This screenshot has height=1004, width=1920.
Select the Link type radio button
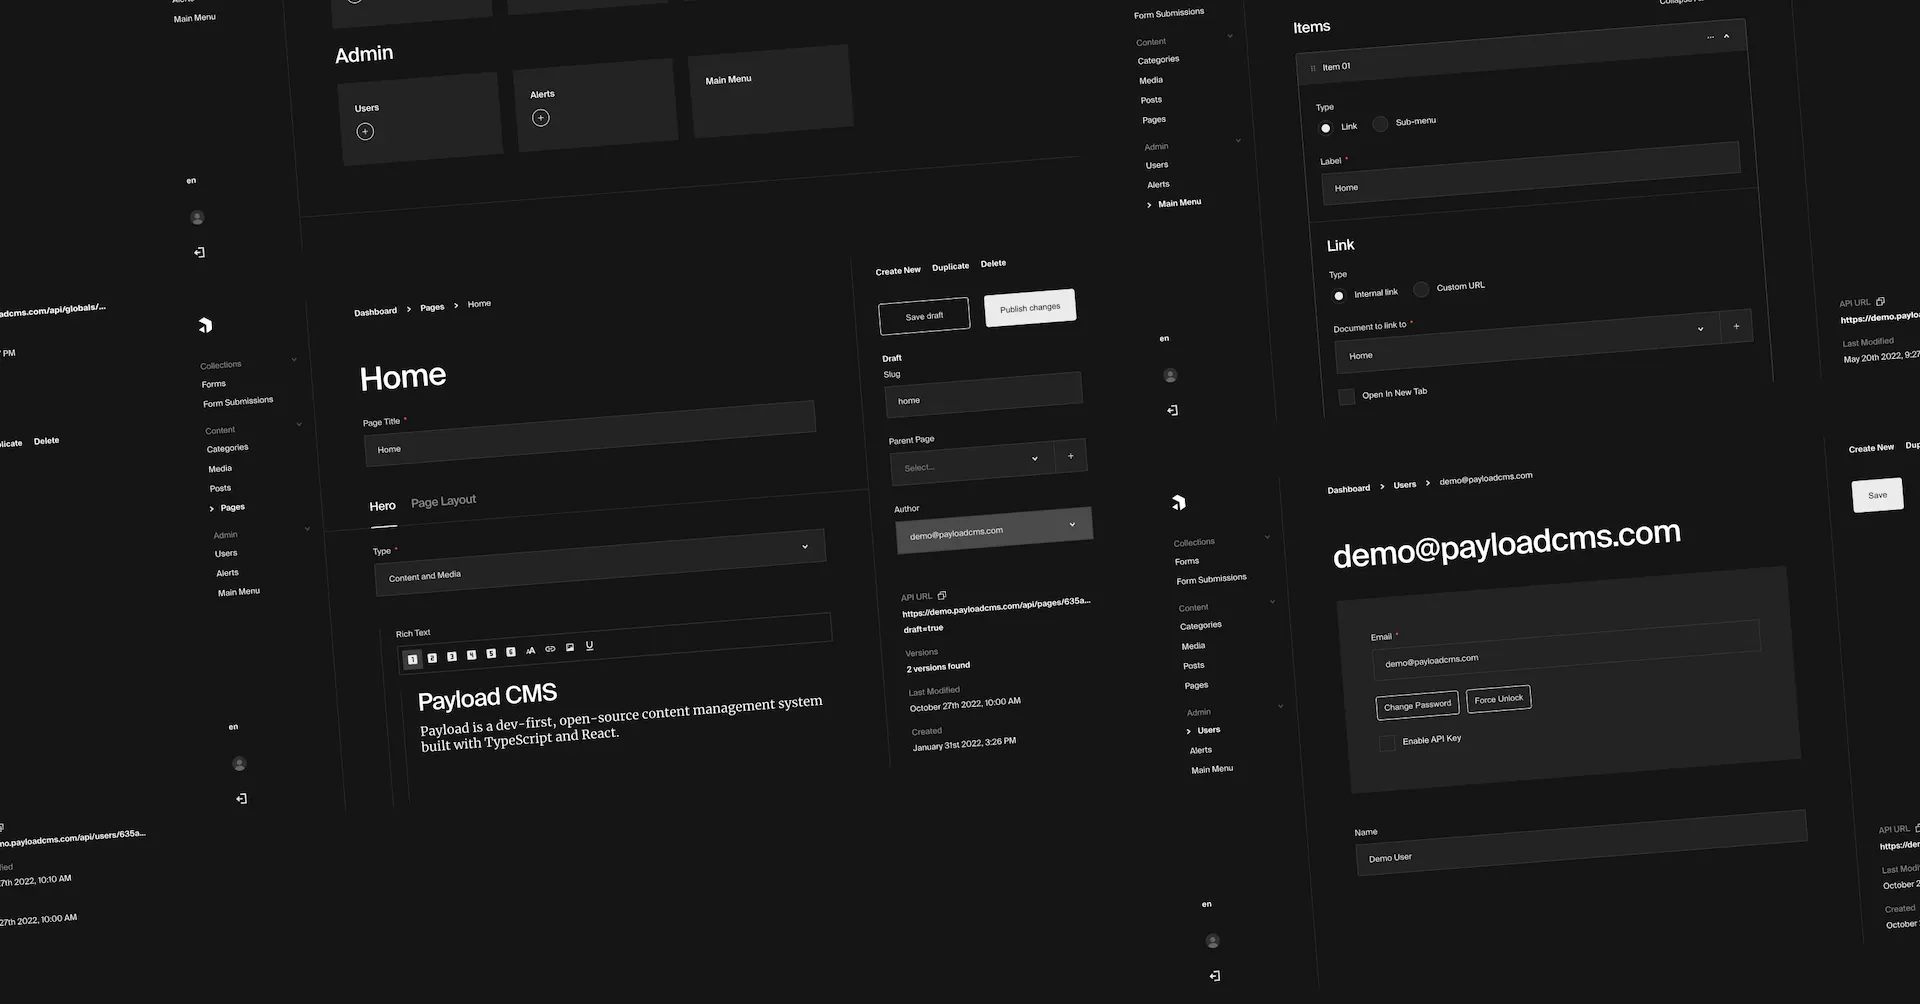(x=1326, y=128)
